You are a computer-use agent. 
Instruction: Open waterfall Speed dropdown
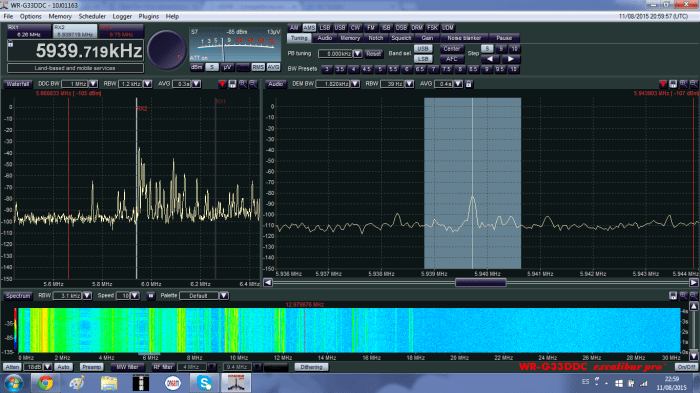tap(135, 296)
